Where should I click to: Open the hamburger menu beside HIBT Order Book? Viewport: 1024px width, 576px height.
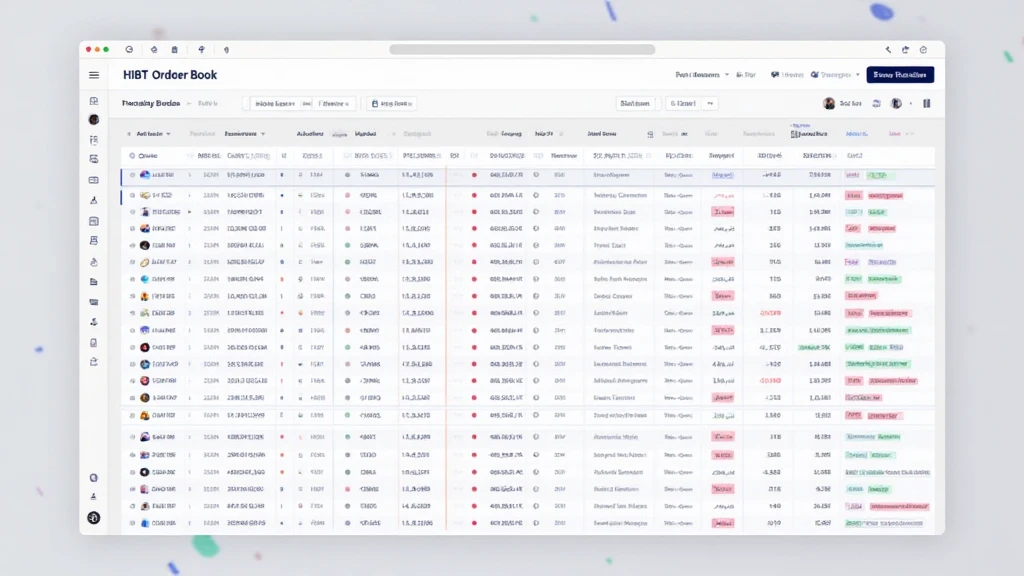click(x=94, y=75)
